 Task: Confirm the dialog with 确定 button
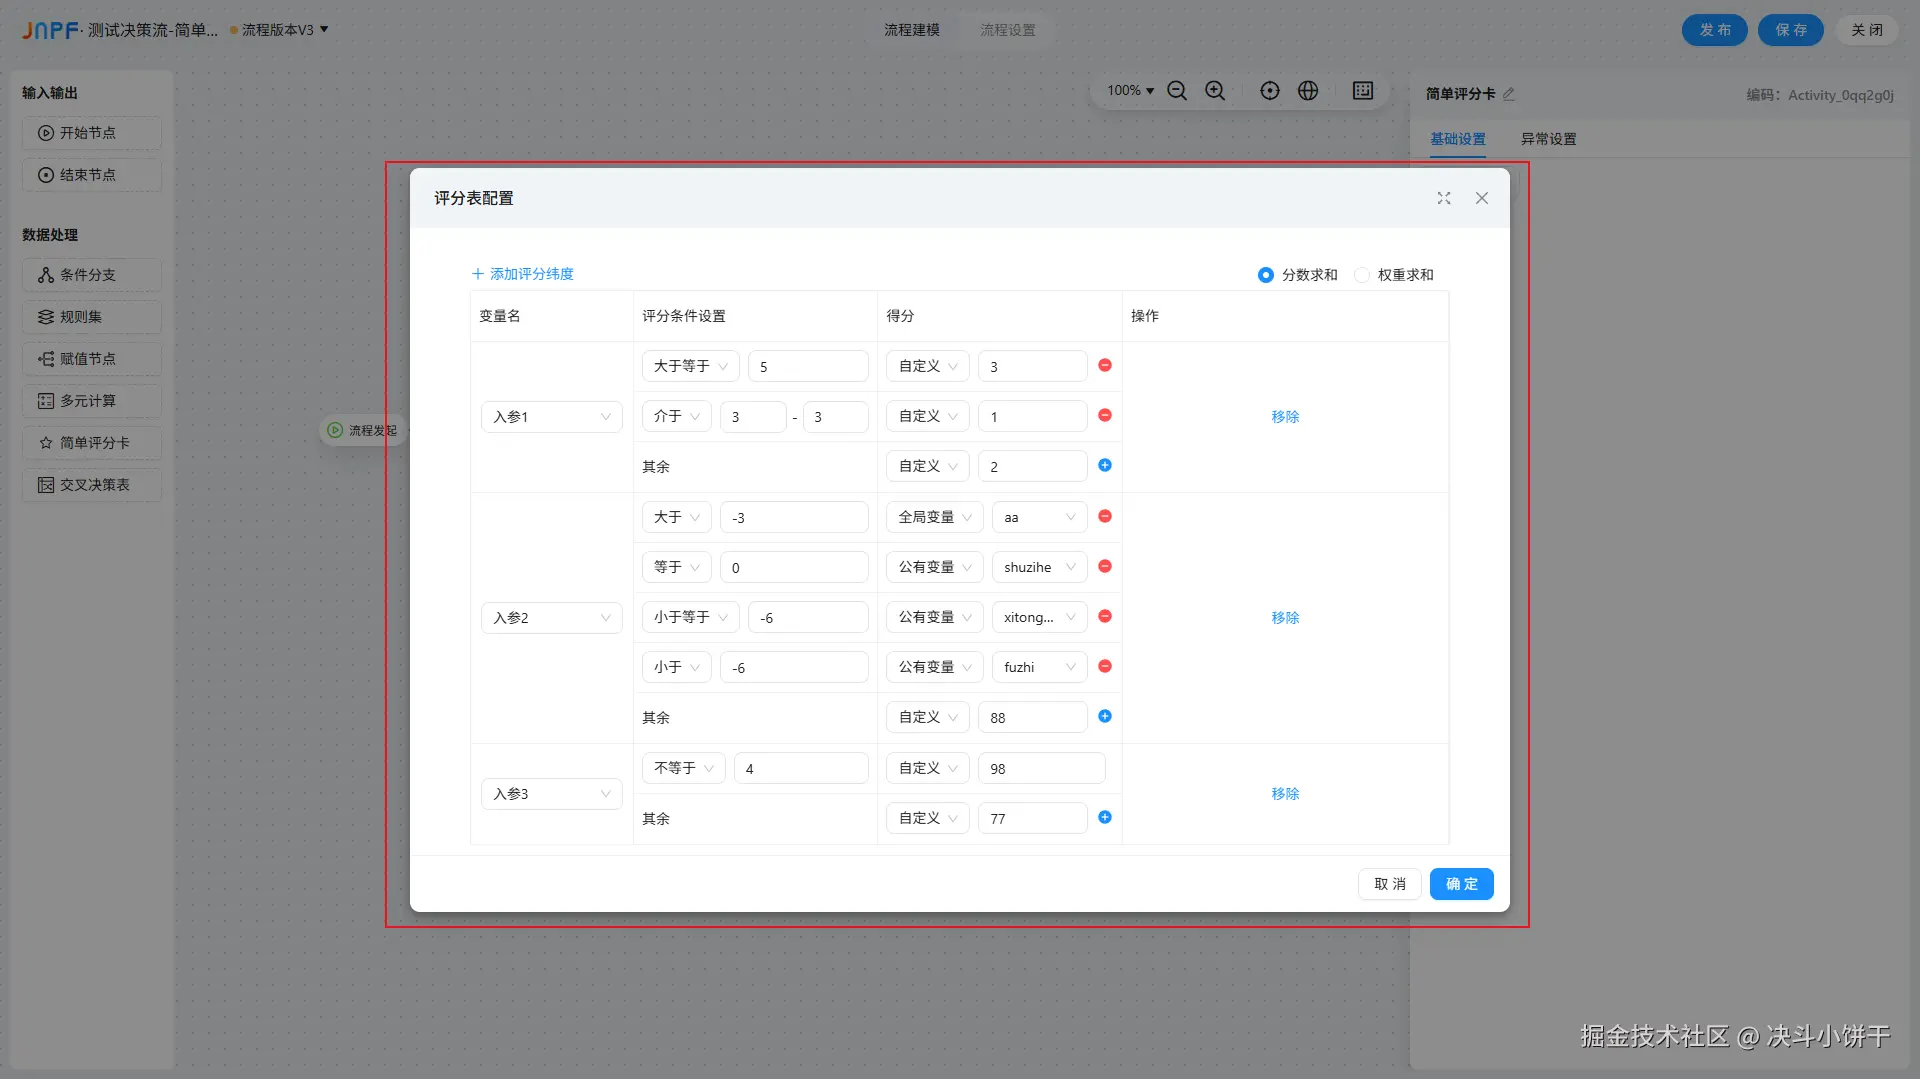coord(1461,884)
